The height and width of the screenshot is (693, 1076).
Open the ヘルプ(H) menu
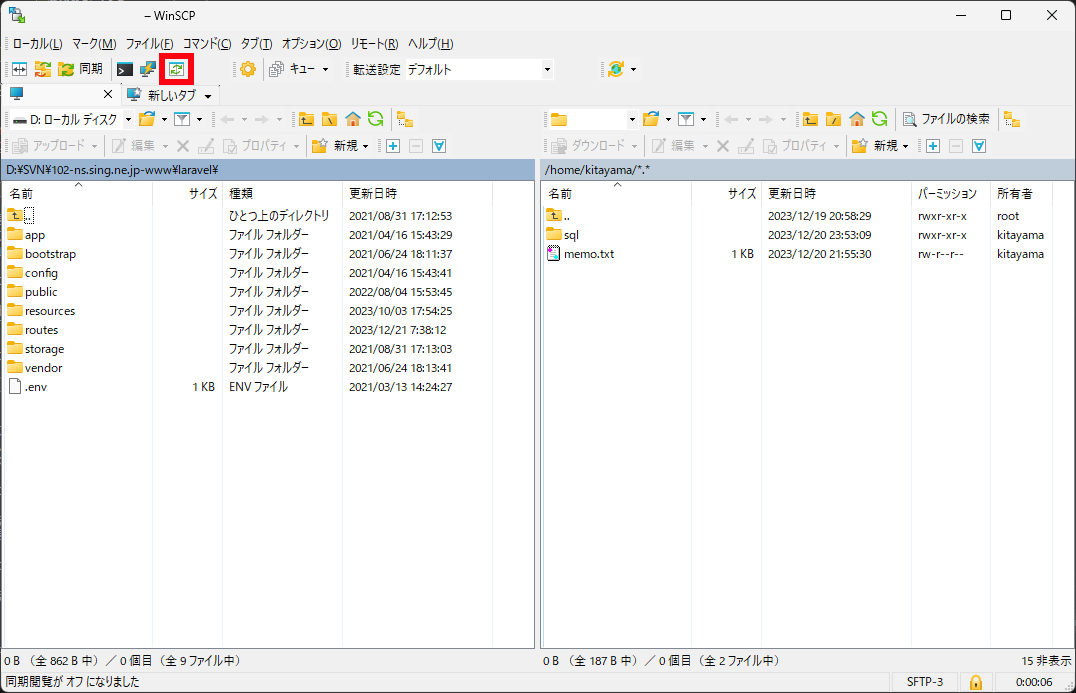tap(430, 44)
